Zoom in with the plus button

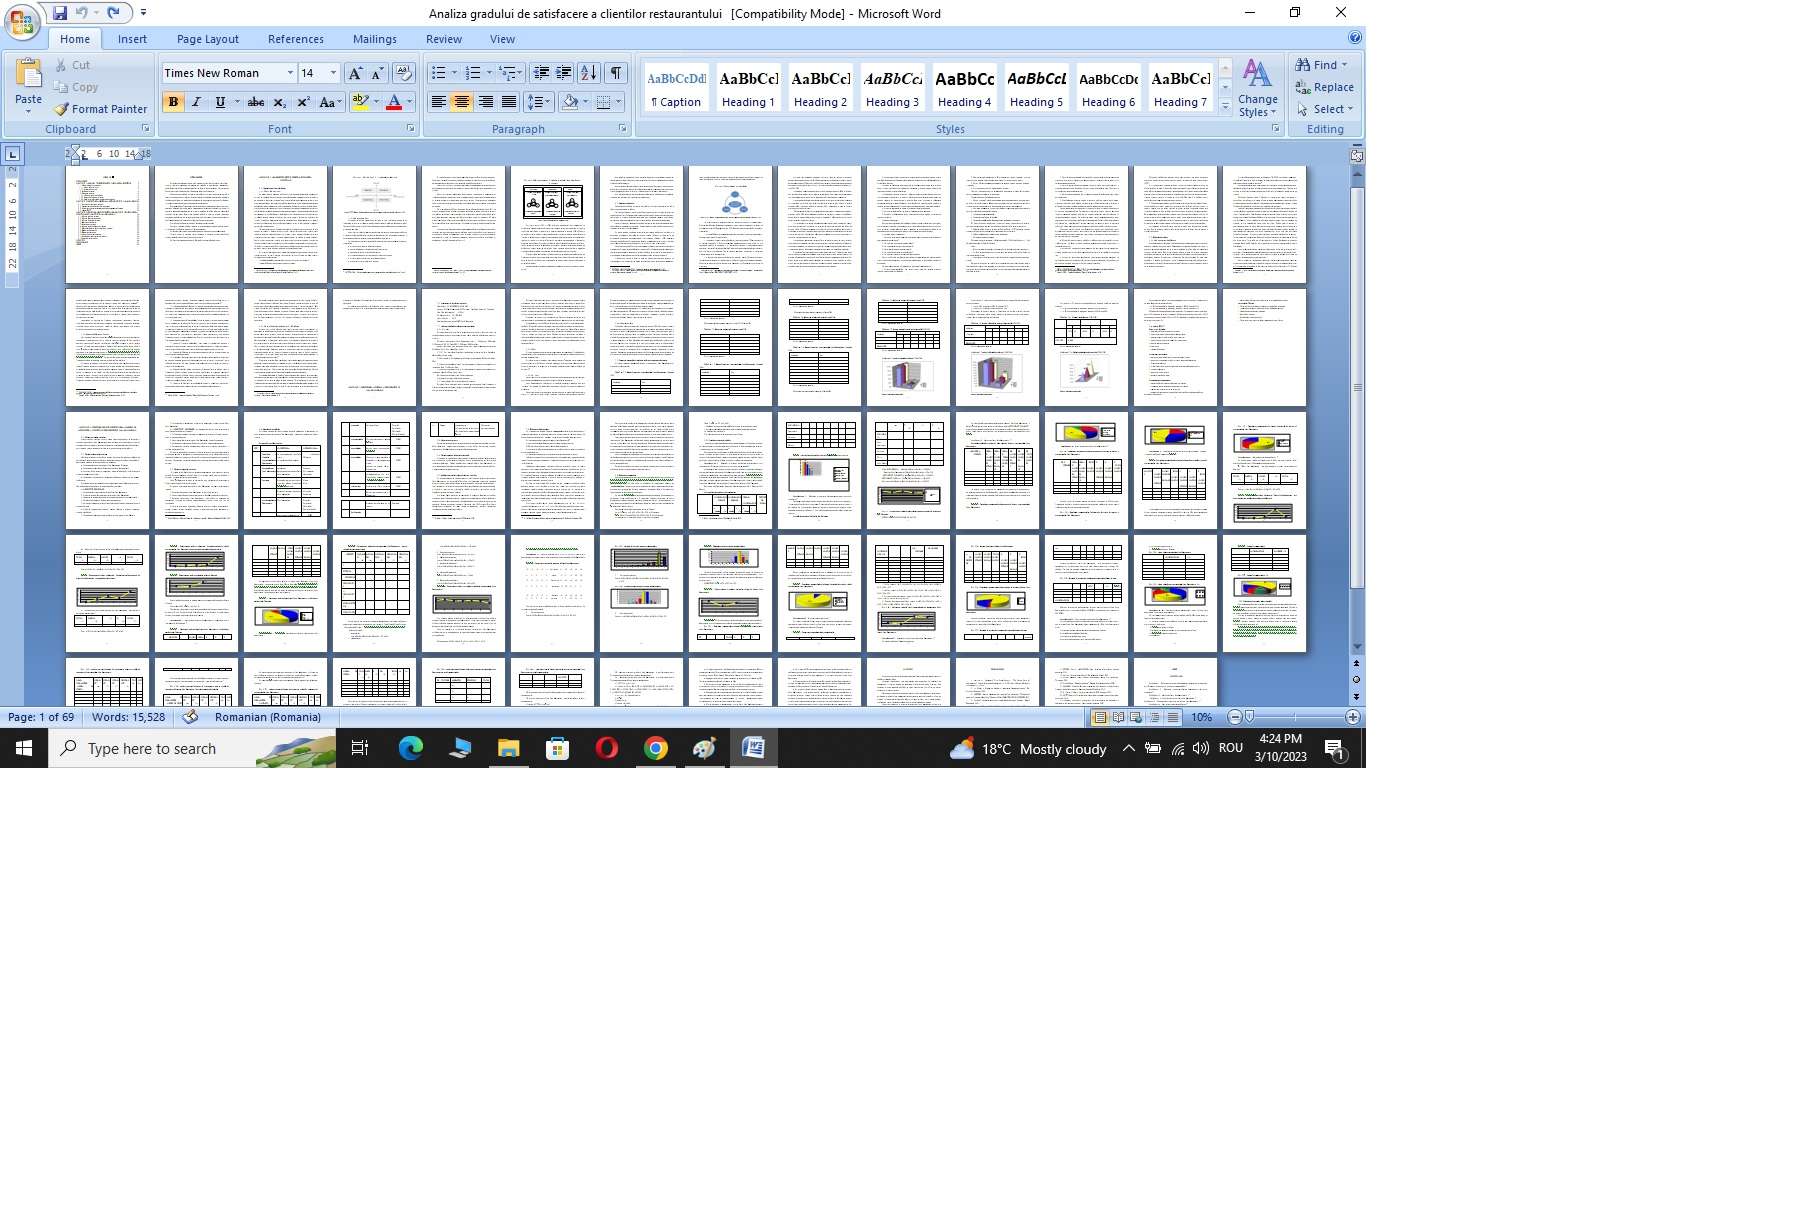(1352, 717)
